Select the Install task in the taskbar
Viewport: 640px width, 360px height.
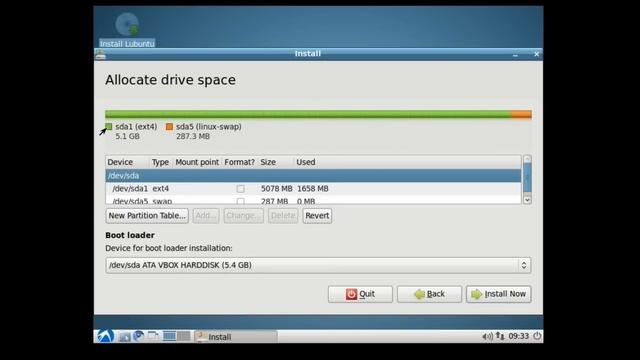point(236,336)
